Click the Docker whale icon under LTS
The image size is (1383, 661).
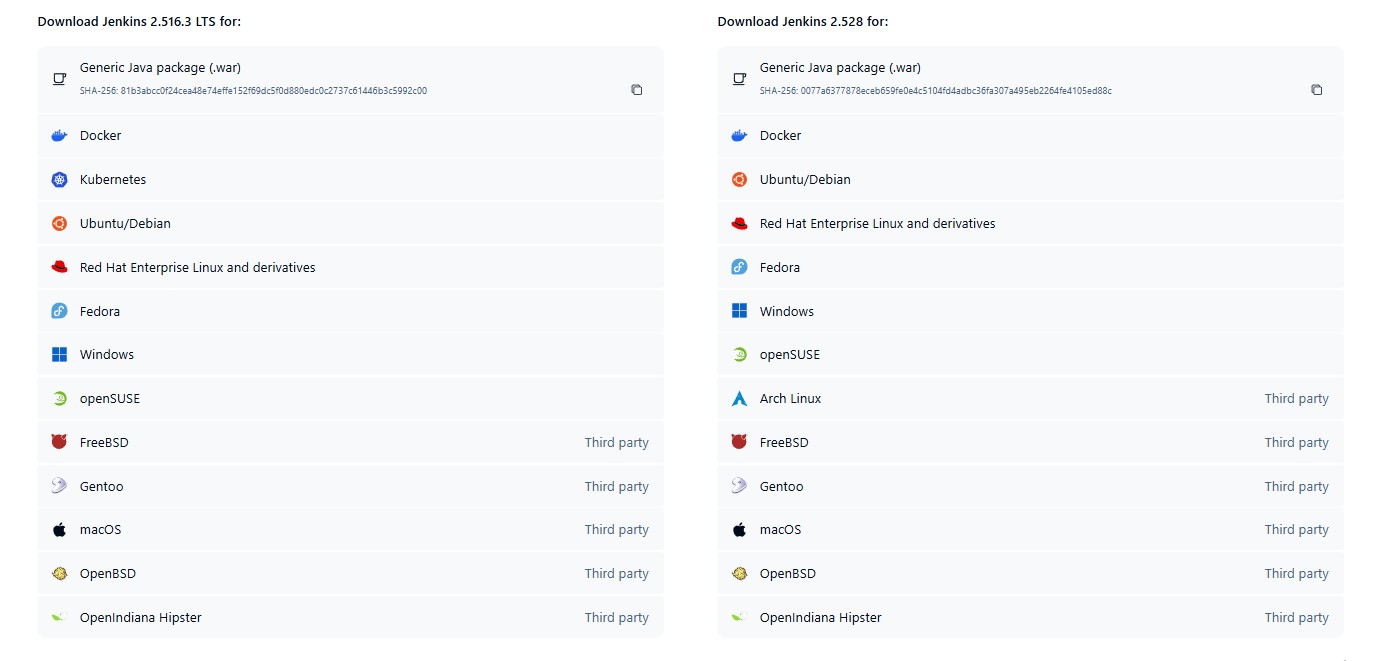59,136
